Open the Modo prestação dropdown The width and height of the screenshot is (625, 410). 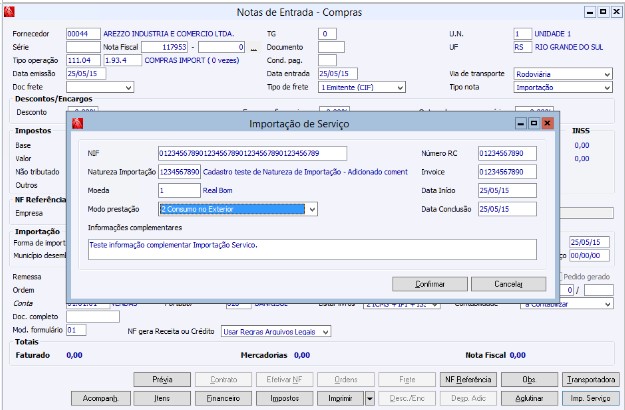(312, 209)
